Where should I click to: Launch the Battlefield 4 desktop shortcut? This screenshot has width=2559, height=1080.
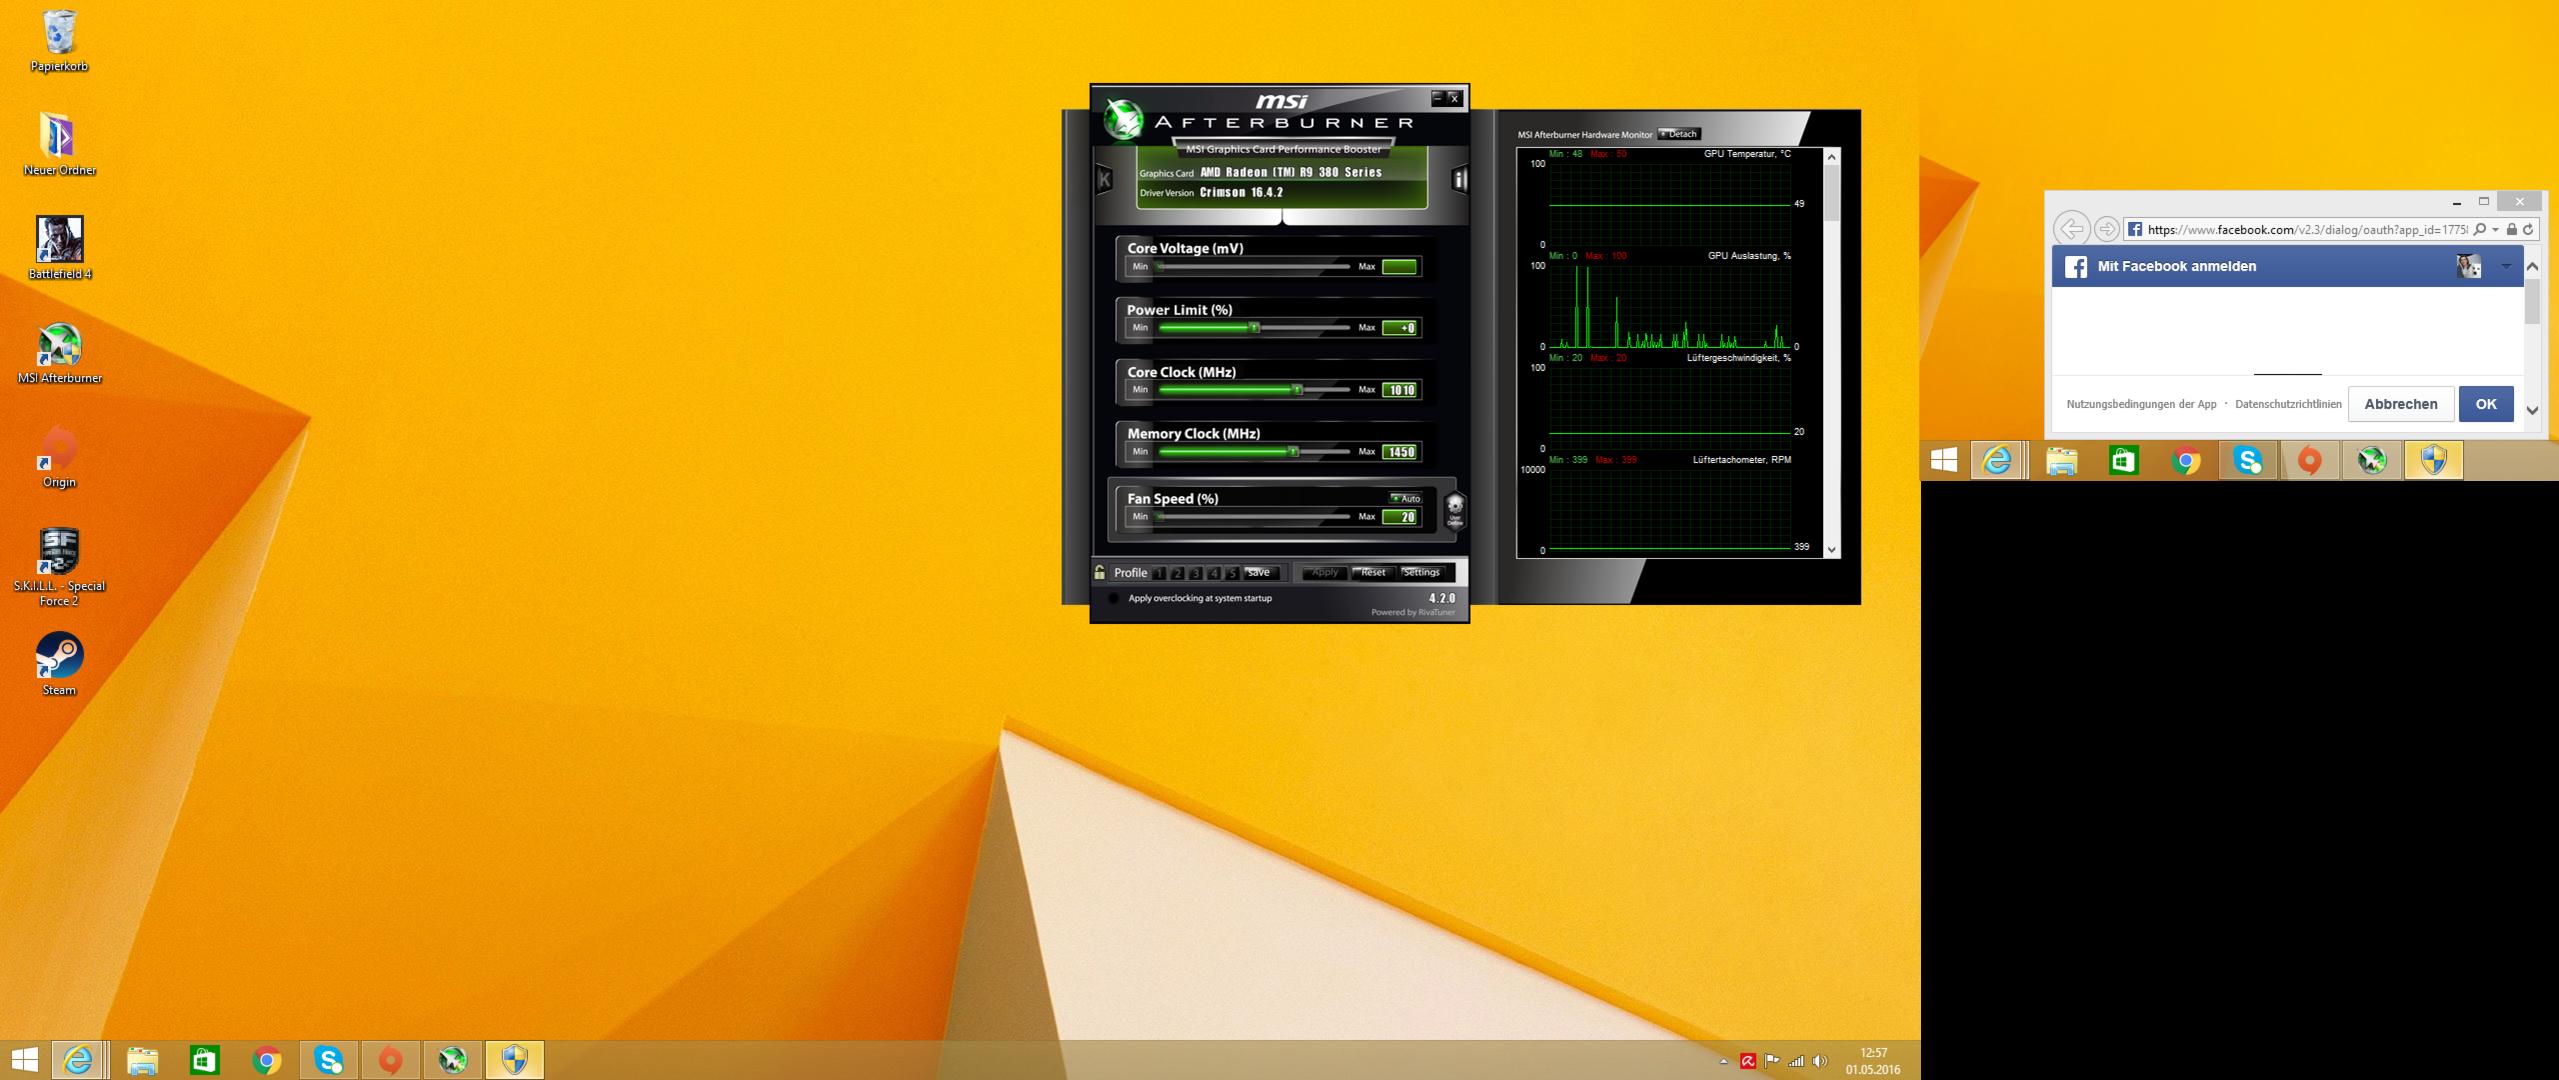(x=60, y=240)
